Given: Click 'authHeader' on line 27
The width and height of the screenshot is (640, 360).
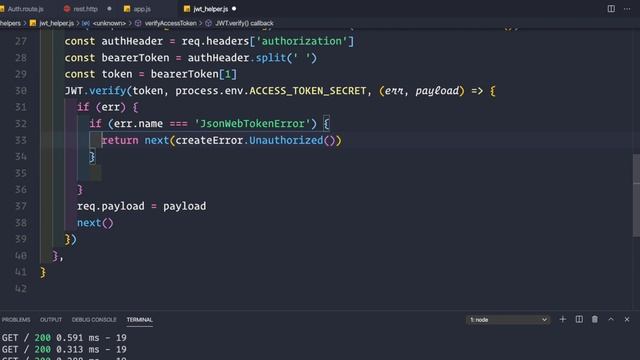Looking at the screenshot, I should [x=132, y=41].
